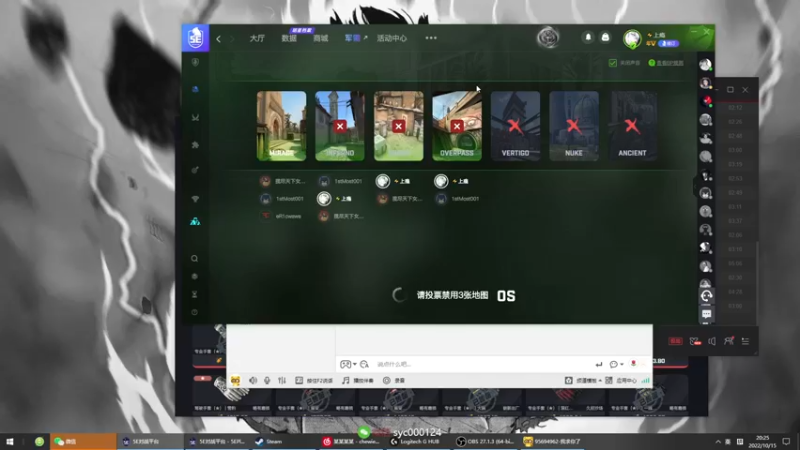Click the list menu icon in right panel
The height and width of the screenshot is (450, 800).
click(x=745, y=341)
